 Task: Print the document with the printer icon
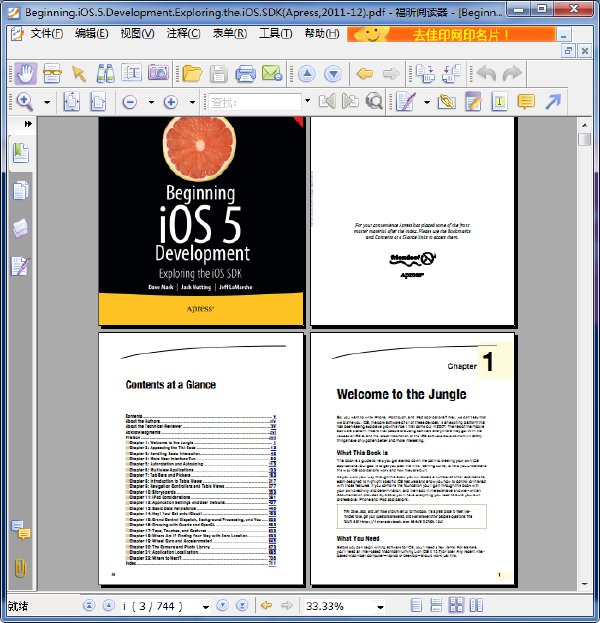pyautogui.click(x=245, y=74)
